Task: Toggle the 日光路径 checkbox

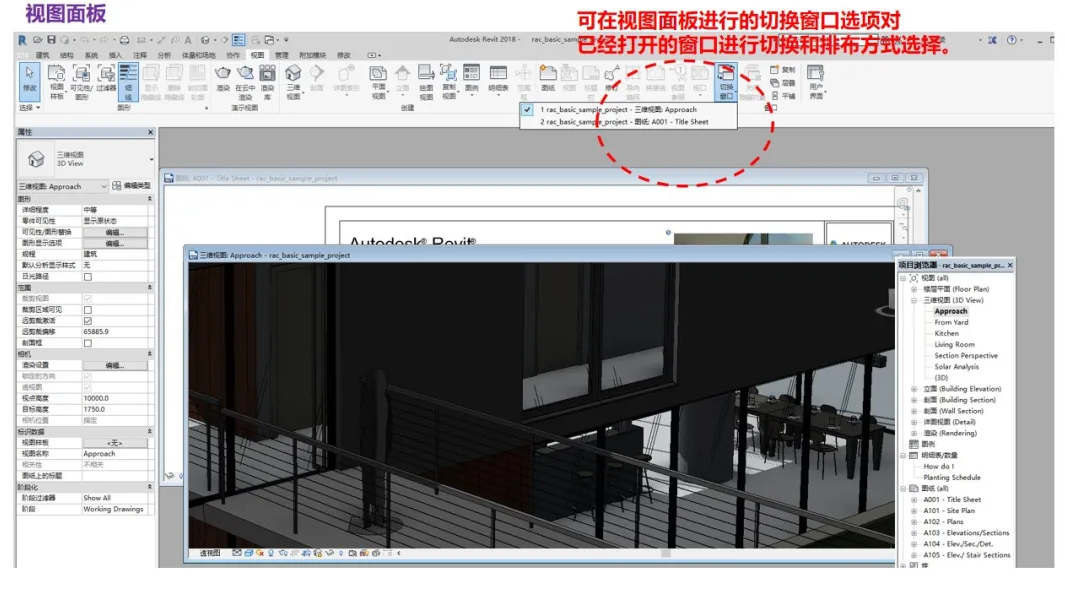Action: coord(87,277)
